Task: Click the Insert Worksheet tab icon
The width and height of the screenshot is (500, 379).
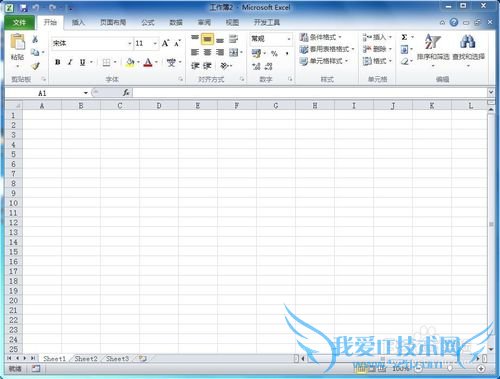Action: 143,359
